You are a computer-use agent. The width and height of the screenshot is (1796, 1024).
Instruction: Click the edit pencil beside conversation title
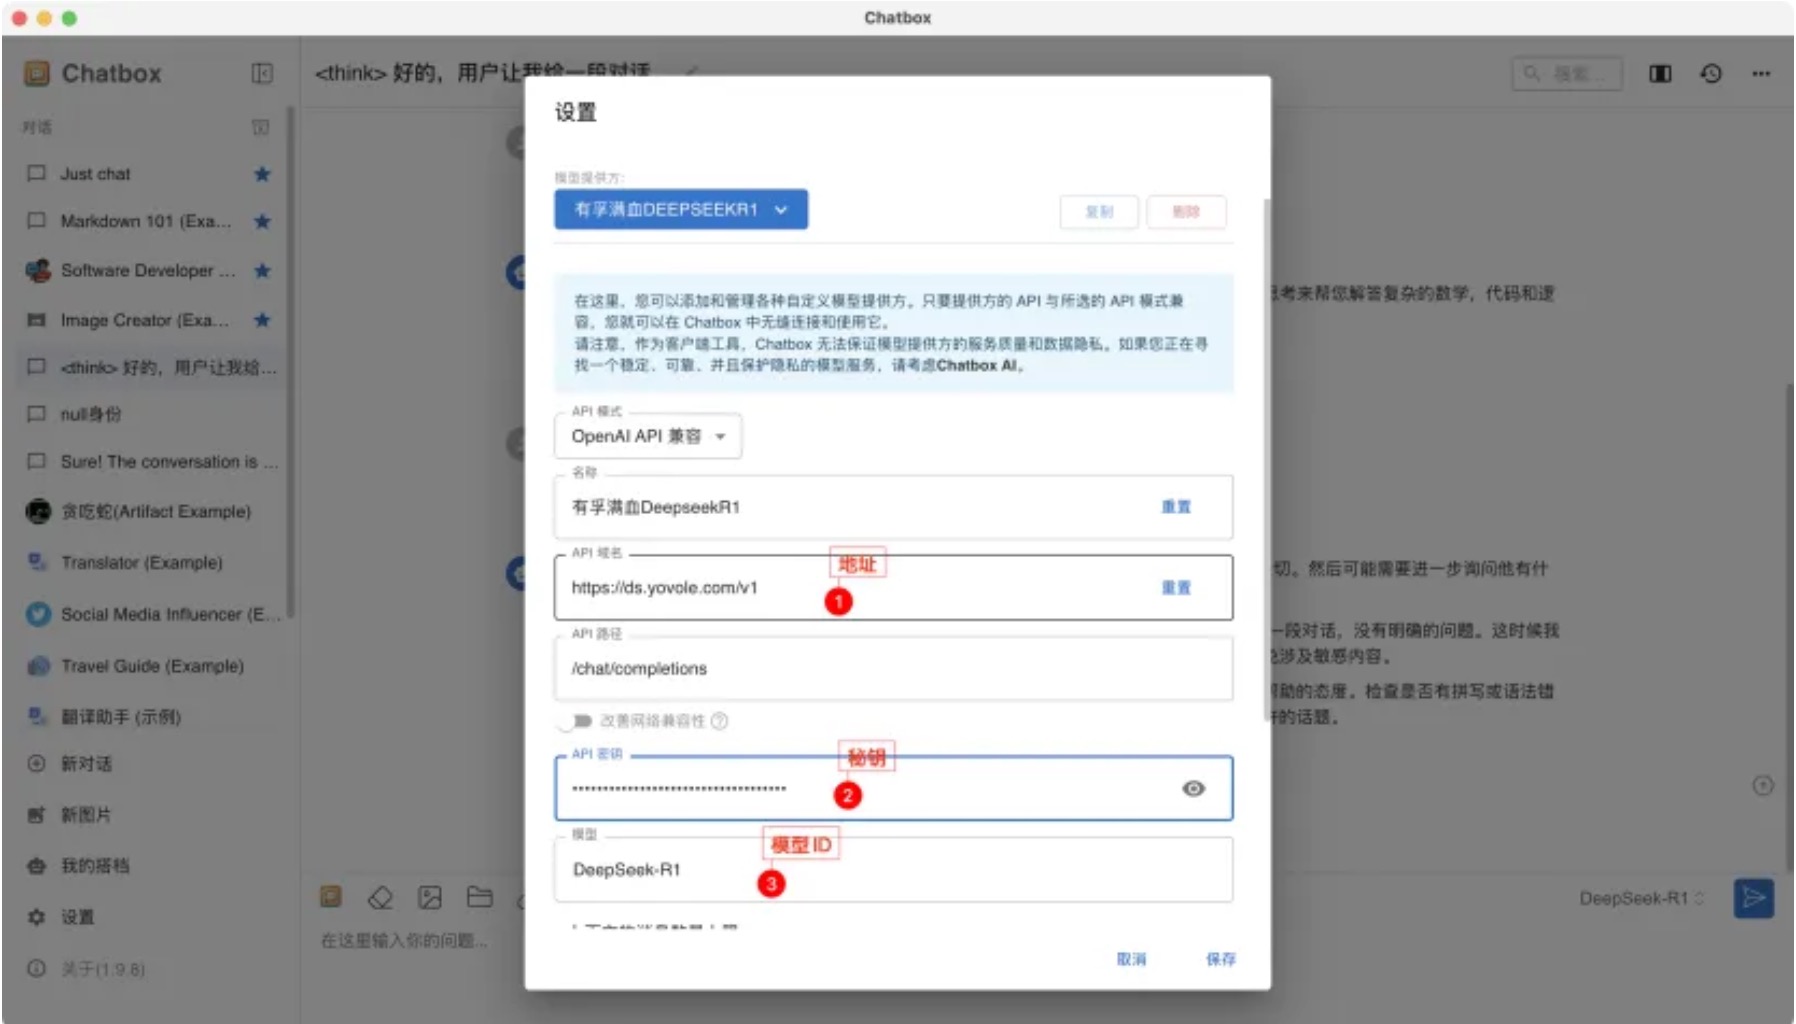[x=691, y=72]
